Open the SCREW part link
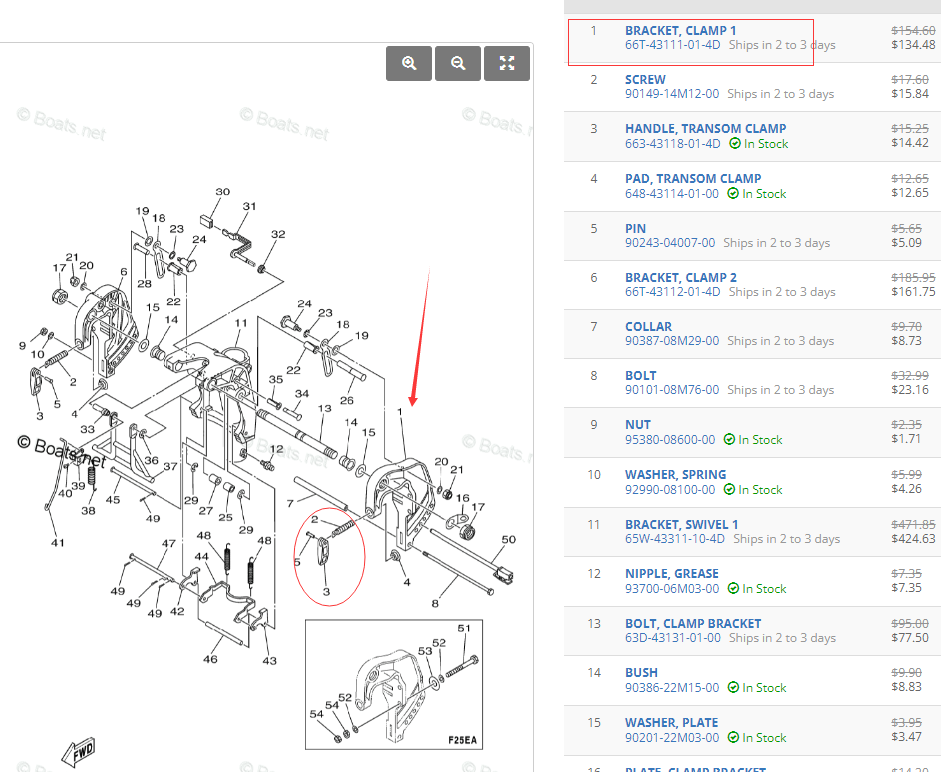This screenshot has height=772, width=941. tap(645, 79)
